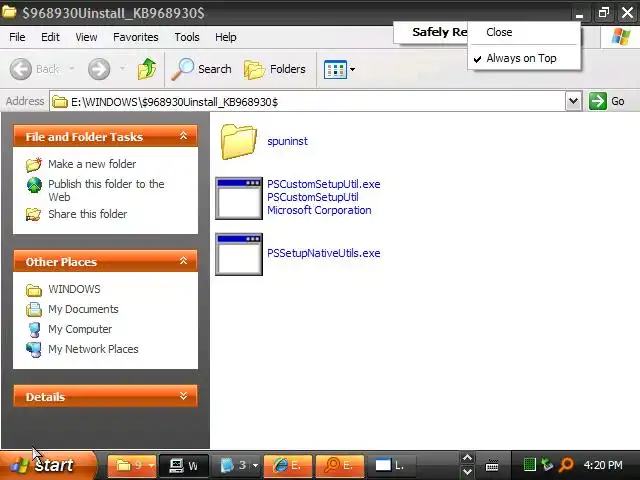Image resolution: width=640 pixels, height=480 pixels.
Task: Click the Safely Remove Hardware tray icon
Action: [x=547, y=464]
